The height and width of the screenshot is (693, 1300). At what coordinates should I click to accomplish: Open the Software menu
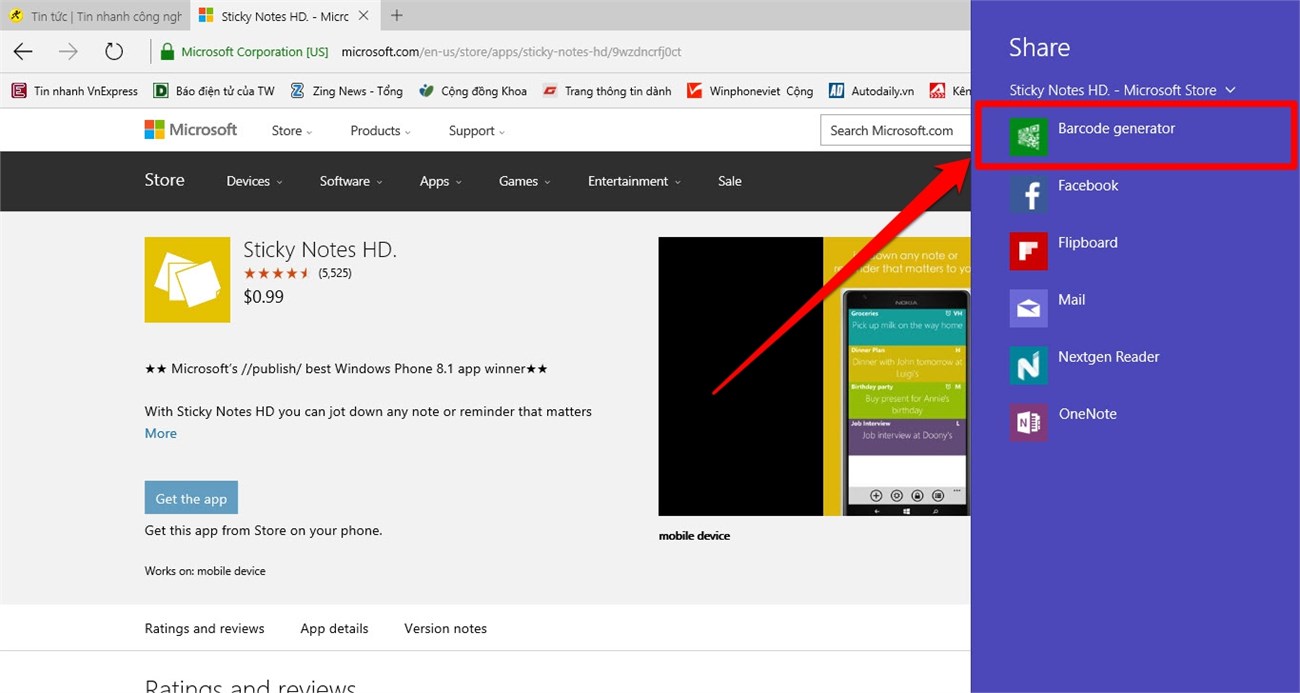click(x=350, y=181)
